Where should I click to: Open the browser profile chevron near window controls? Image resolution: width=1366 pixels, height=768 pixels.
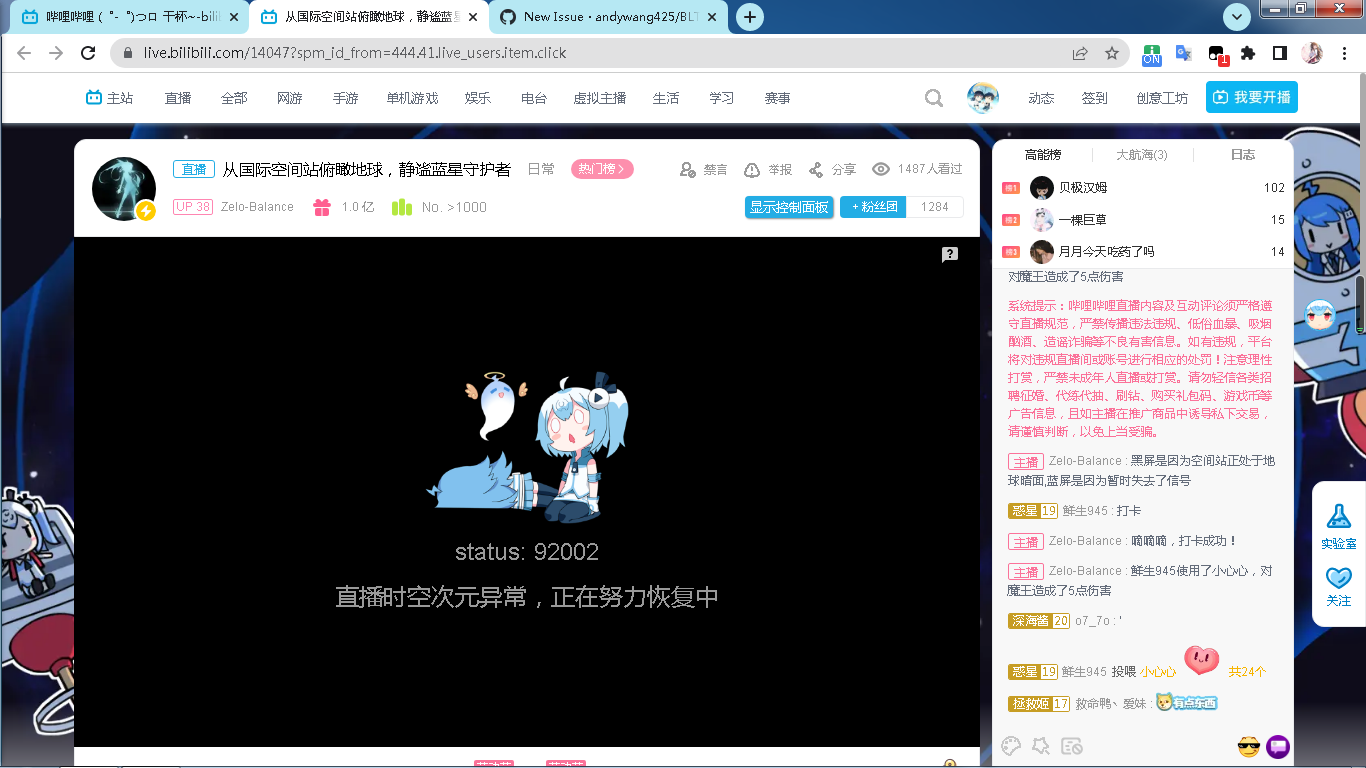click(1237, 18)
